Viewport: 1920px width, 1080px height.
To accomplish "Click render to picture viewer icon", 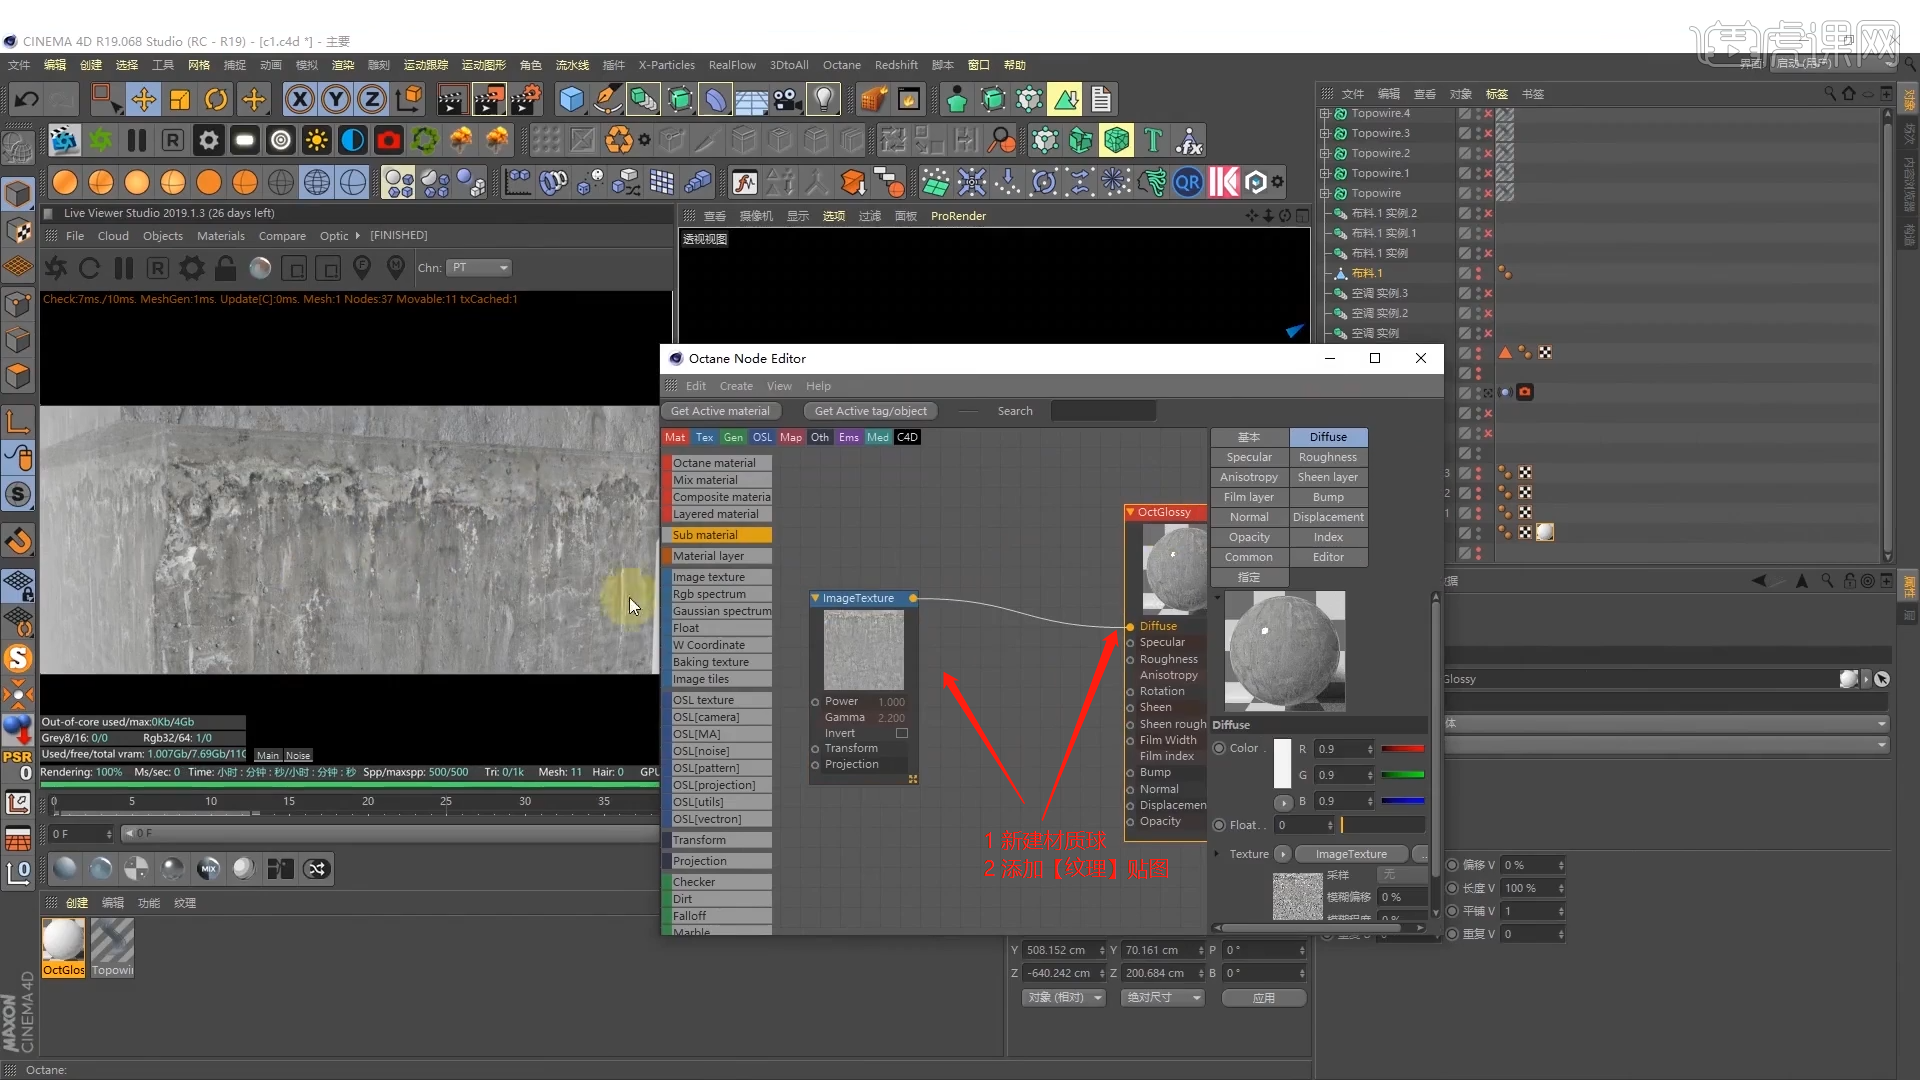I will [489, 99].
